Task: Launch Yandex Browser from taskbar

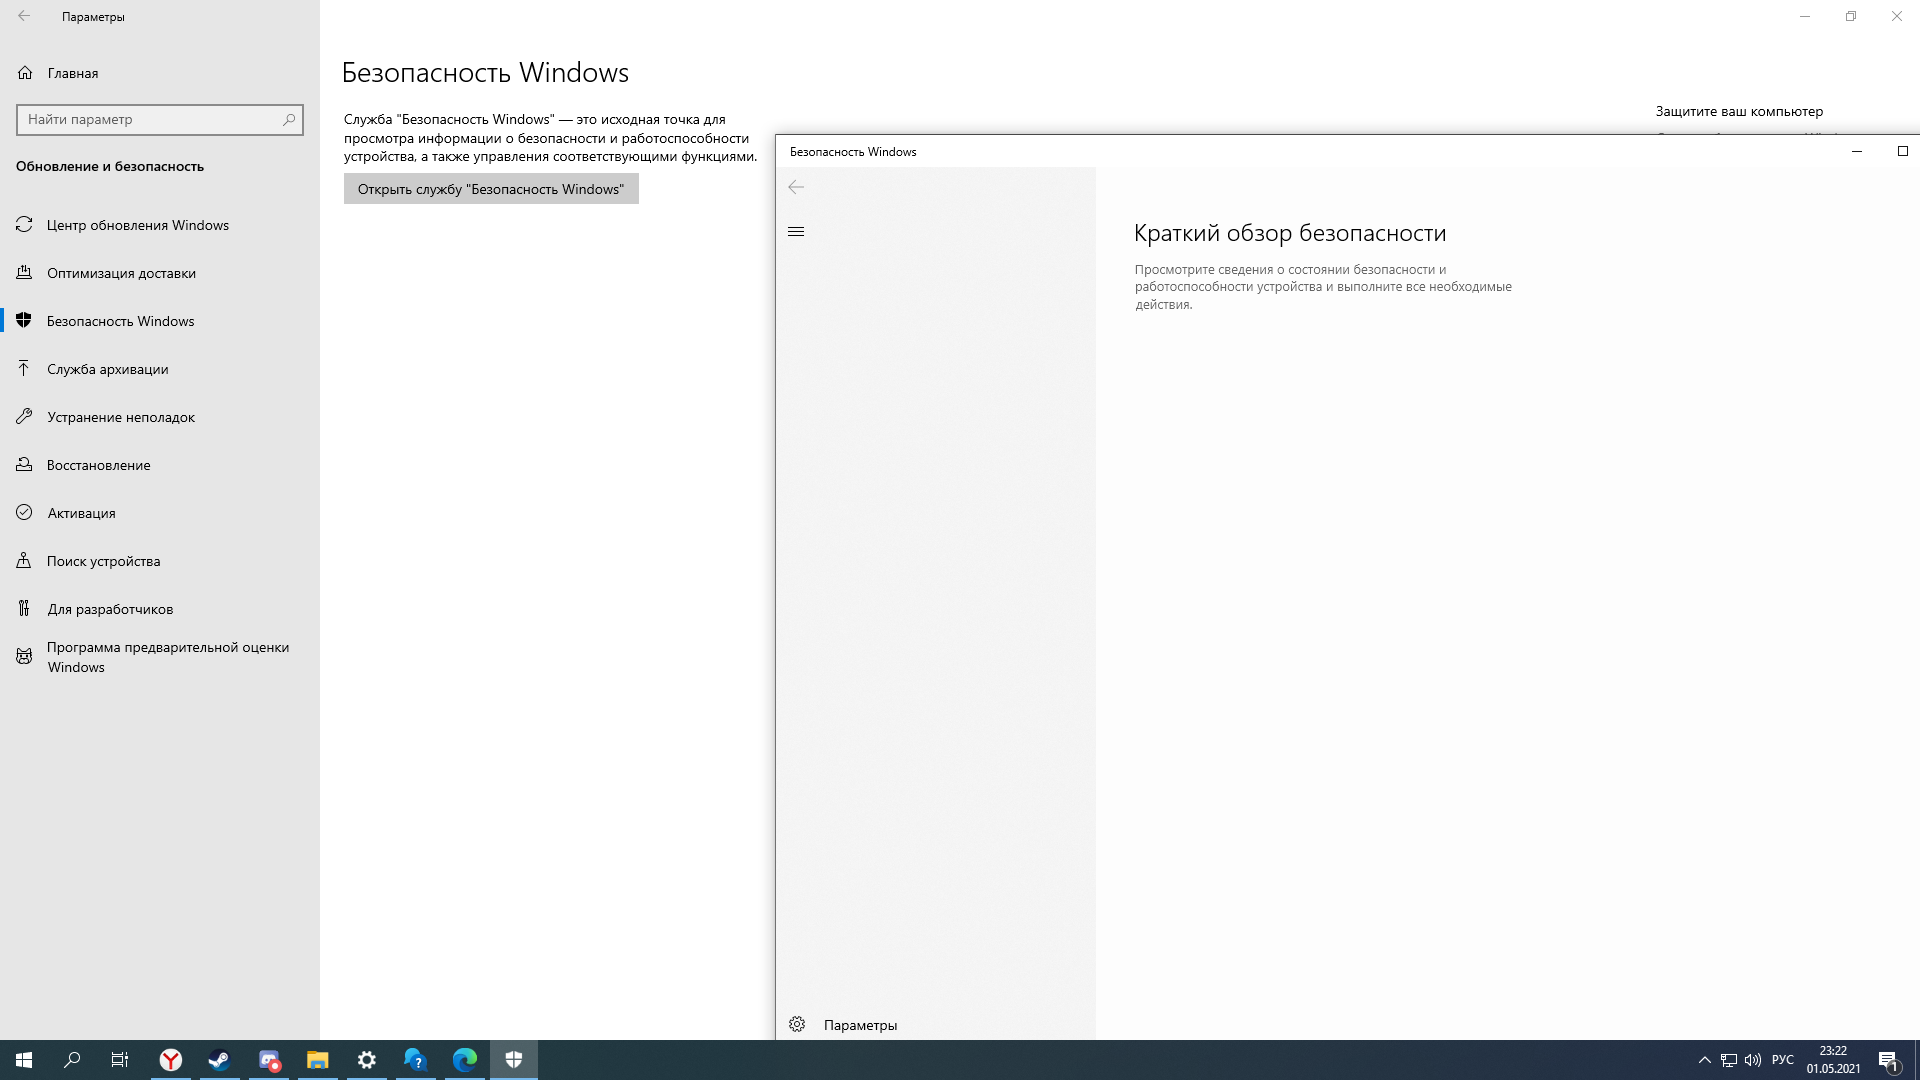Action: [x=171, y=1060]
